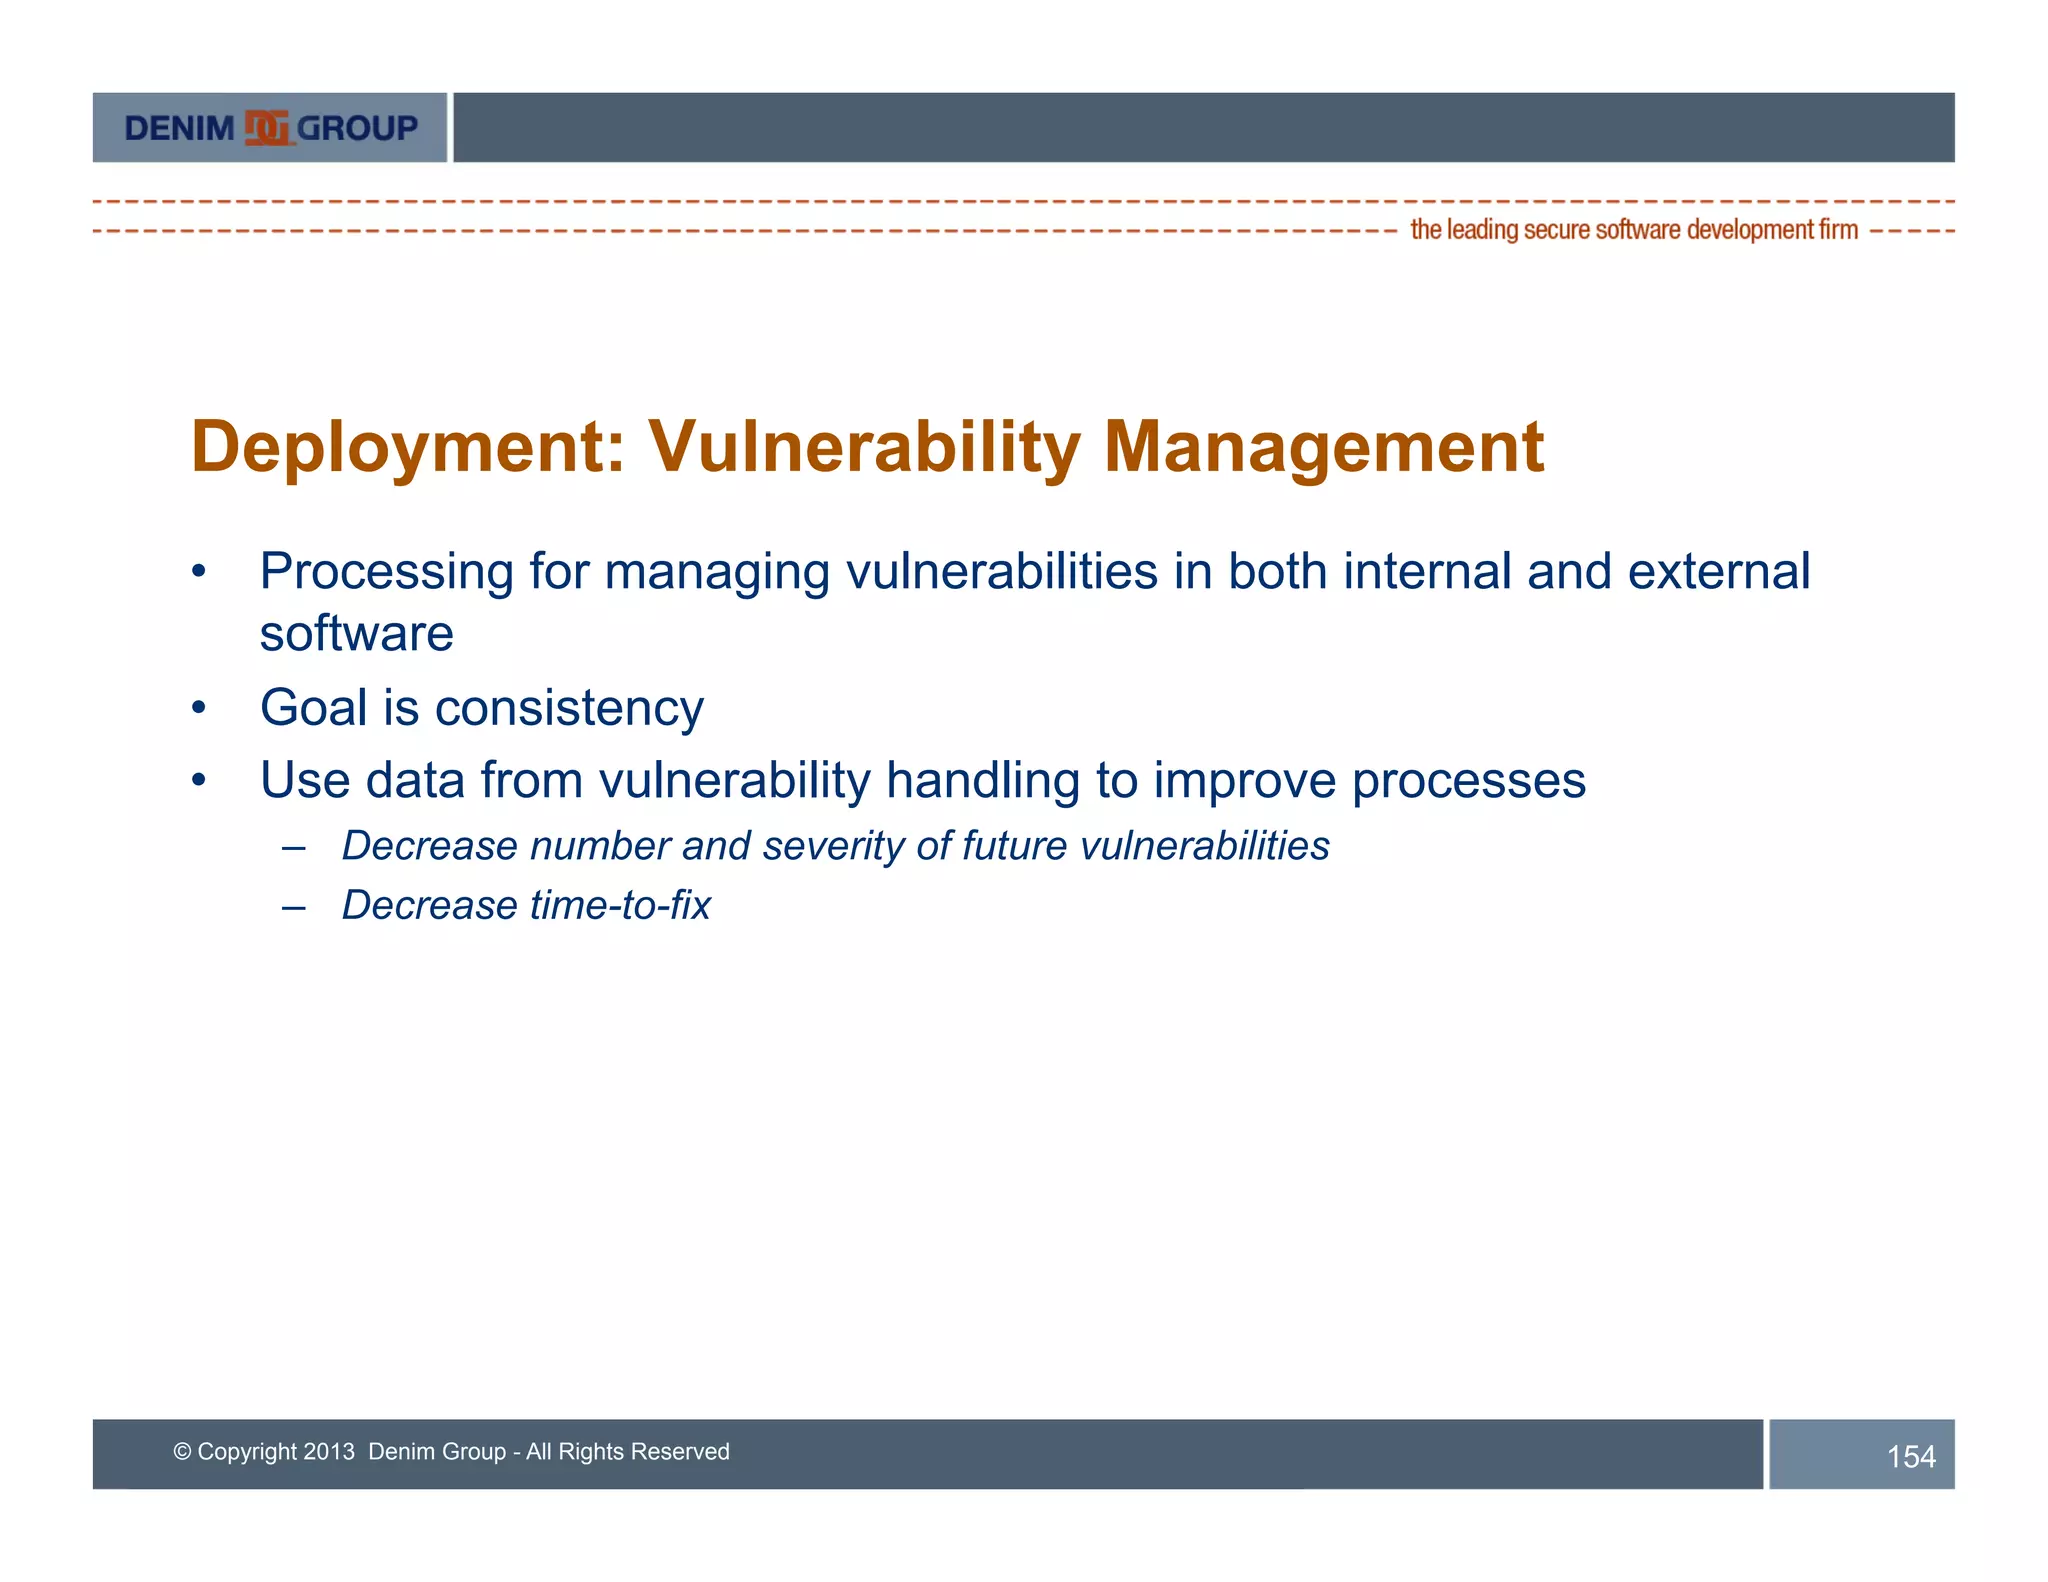Click the copyright 2013 Denim Group footer text
2048x1582 pixels.
(451, 1451)
